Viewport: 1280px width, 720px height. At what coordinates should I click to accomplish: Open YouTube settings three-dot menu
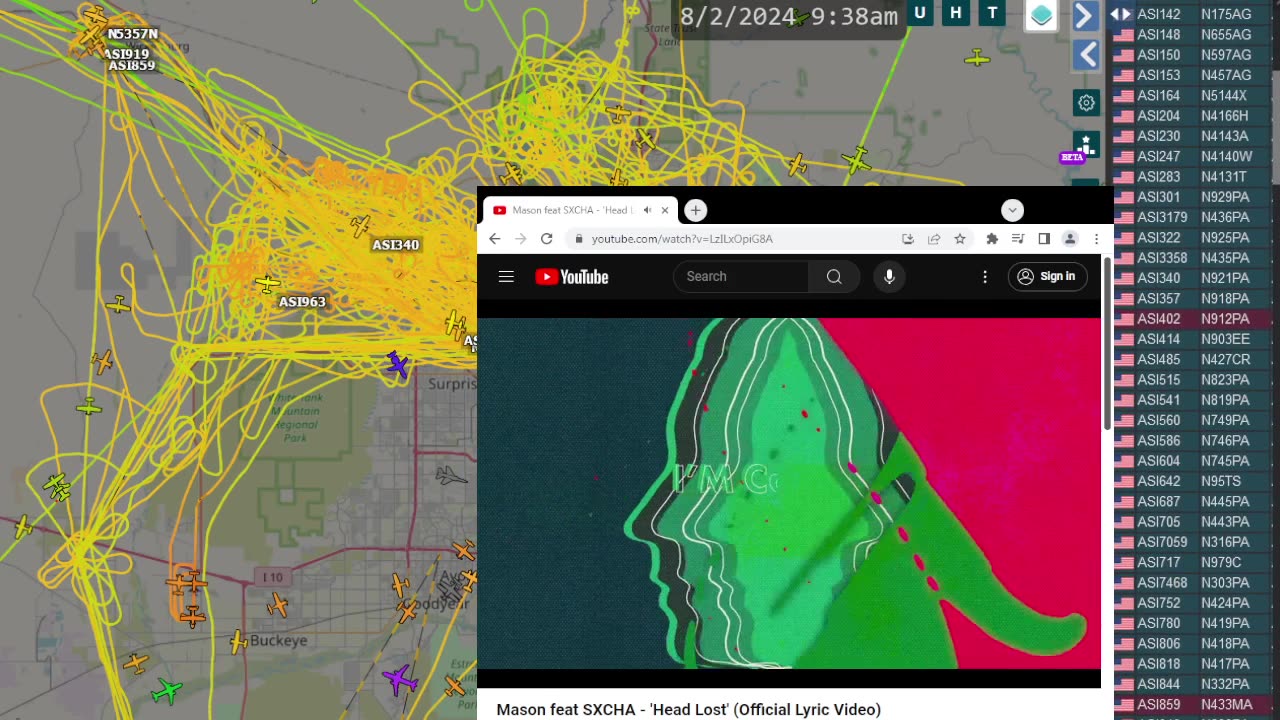(x=985, y=277)
